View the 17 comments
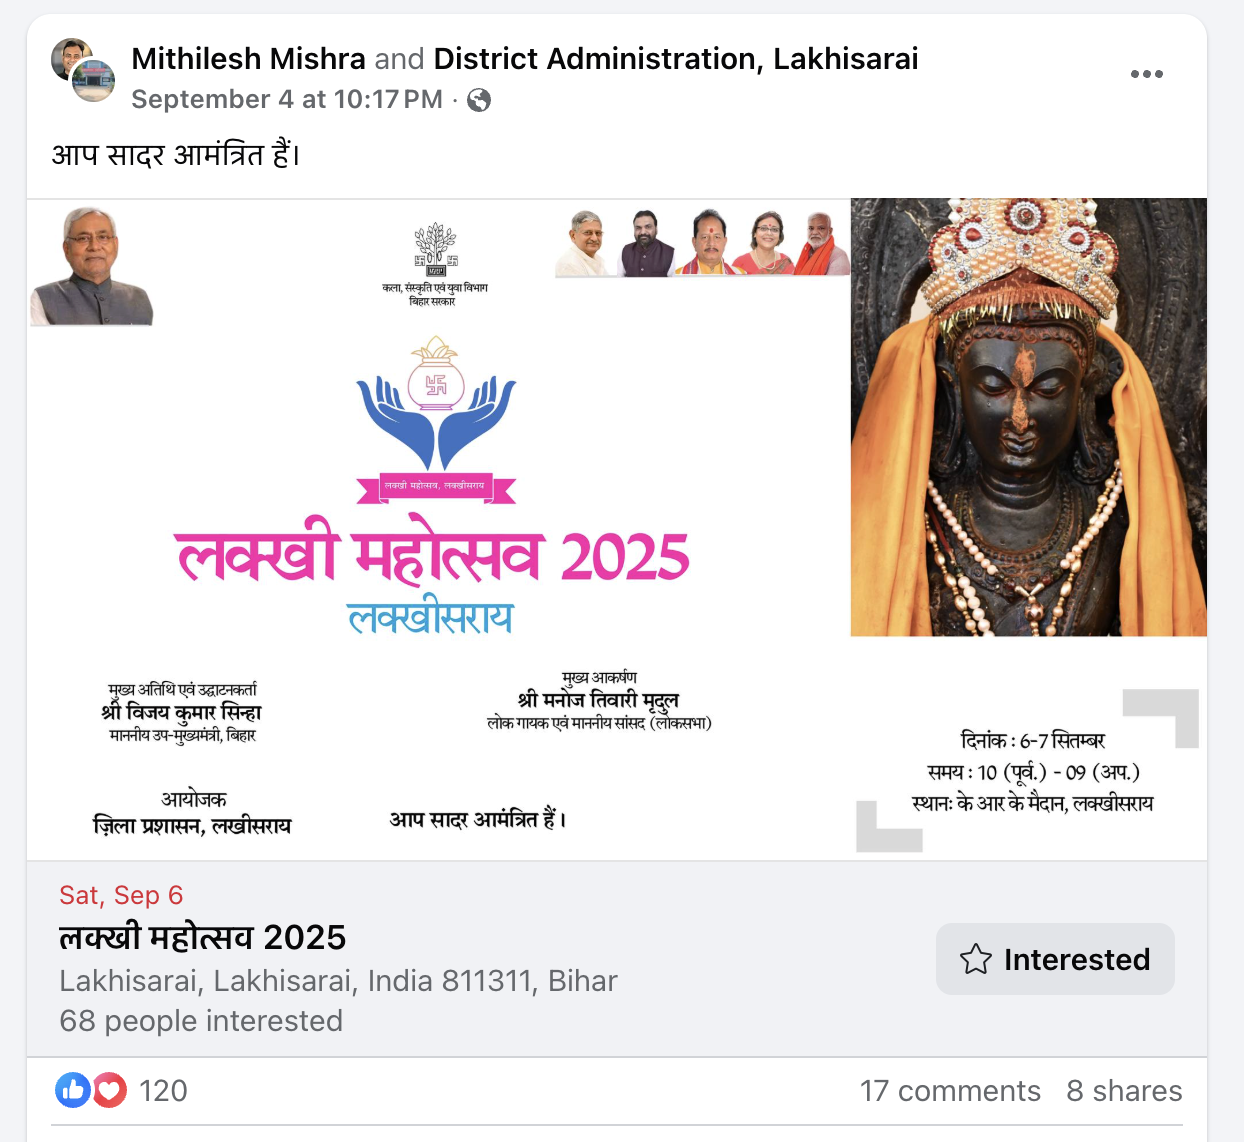This screenshot has height=1142, width=1244. click(950, 1091)
